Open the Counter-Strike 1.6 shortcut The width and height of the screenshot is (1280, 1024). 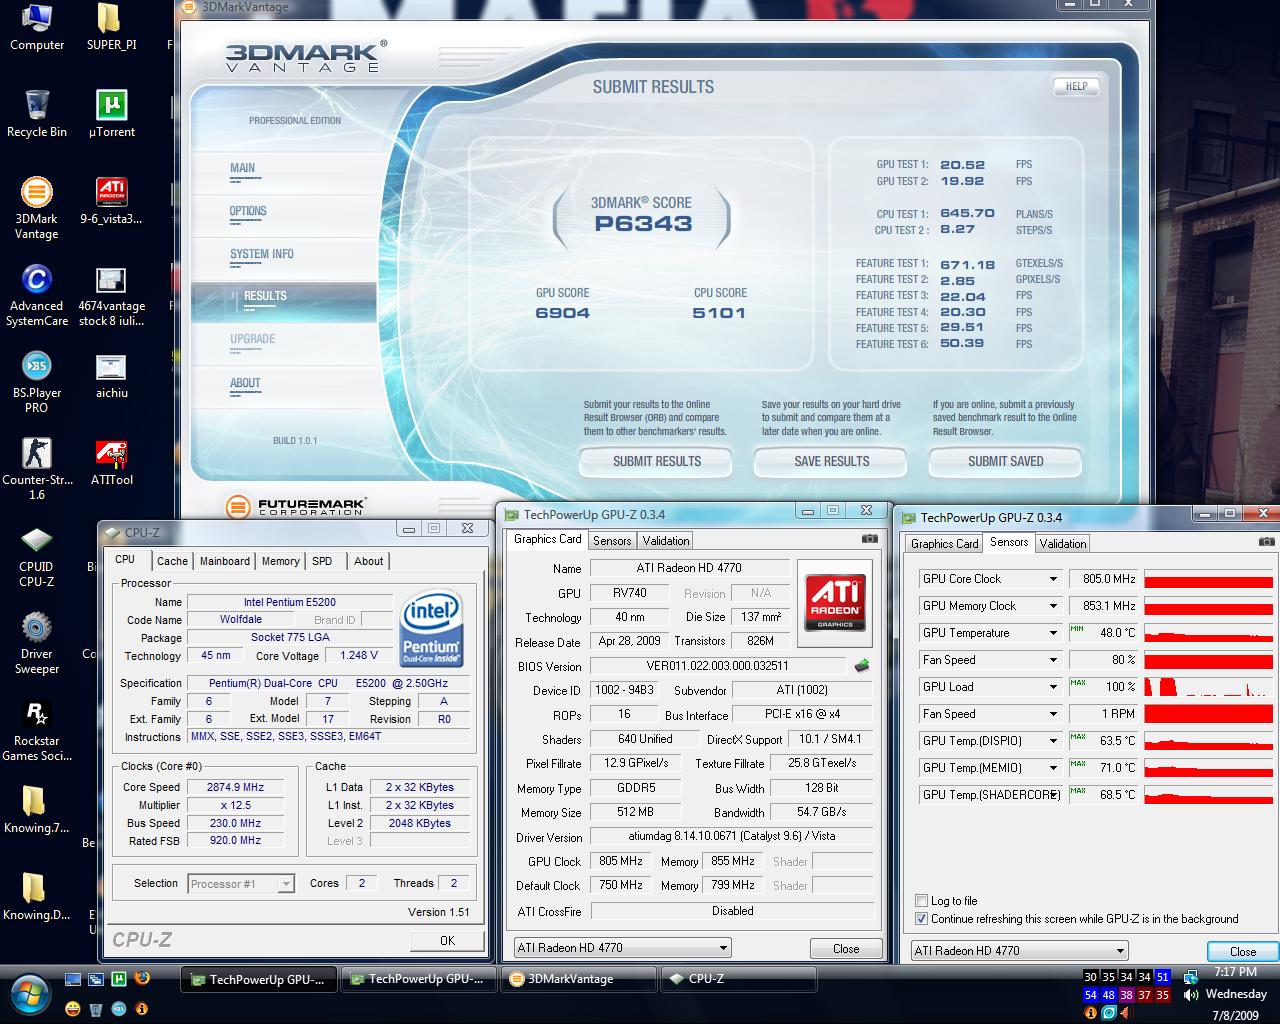coord(36,469)
